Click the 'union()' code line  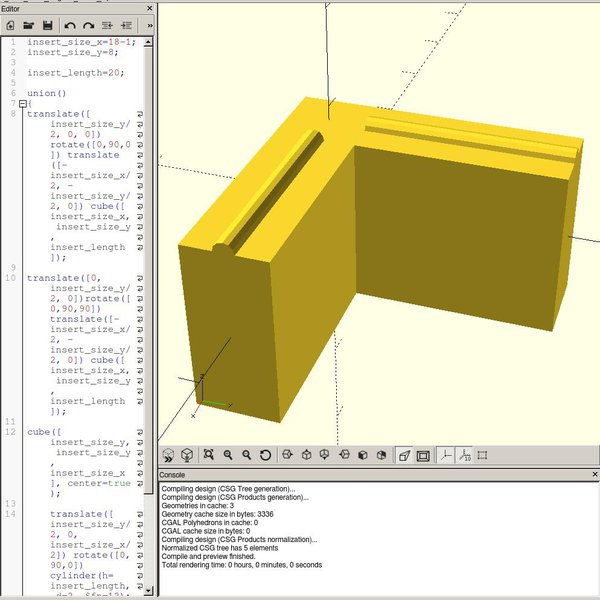pyautogui.click(x=46, y=93)
